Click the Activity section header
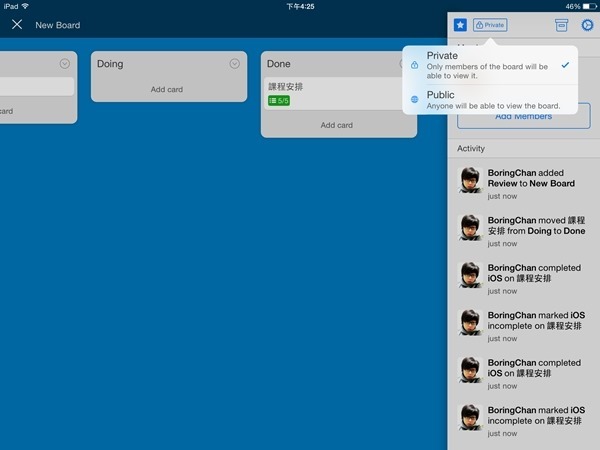Image resolution: width=600 pixels, height=450 pixels. (x=471, y=148)
